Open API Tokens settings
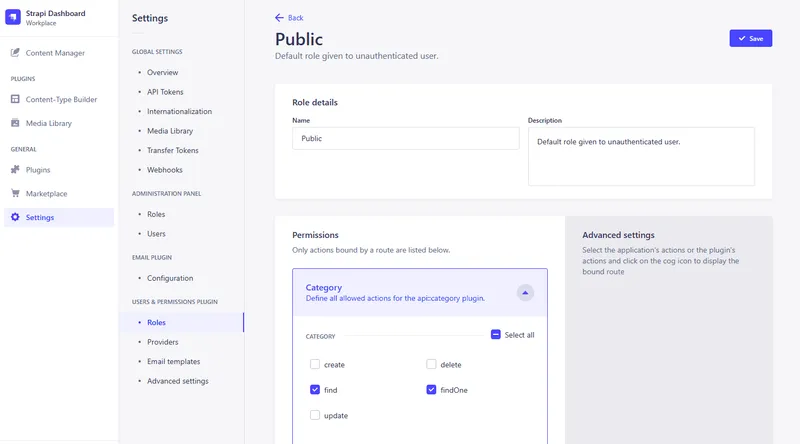800x444 pixels. (x=165, y=92)
